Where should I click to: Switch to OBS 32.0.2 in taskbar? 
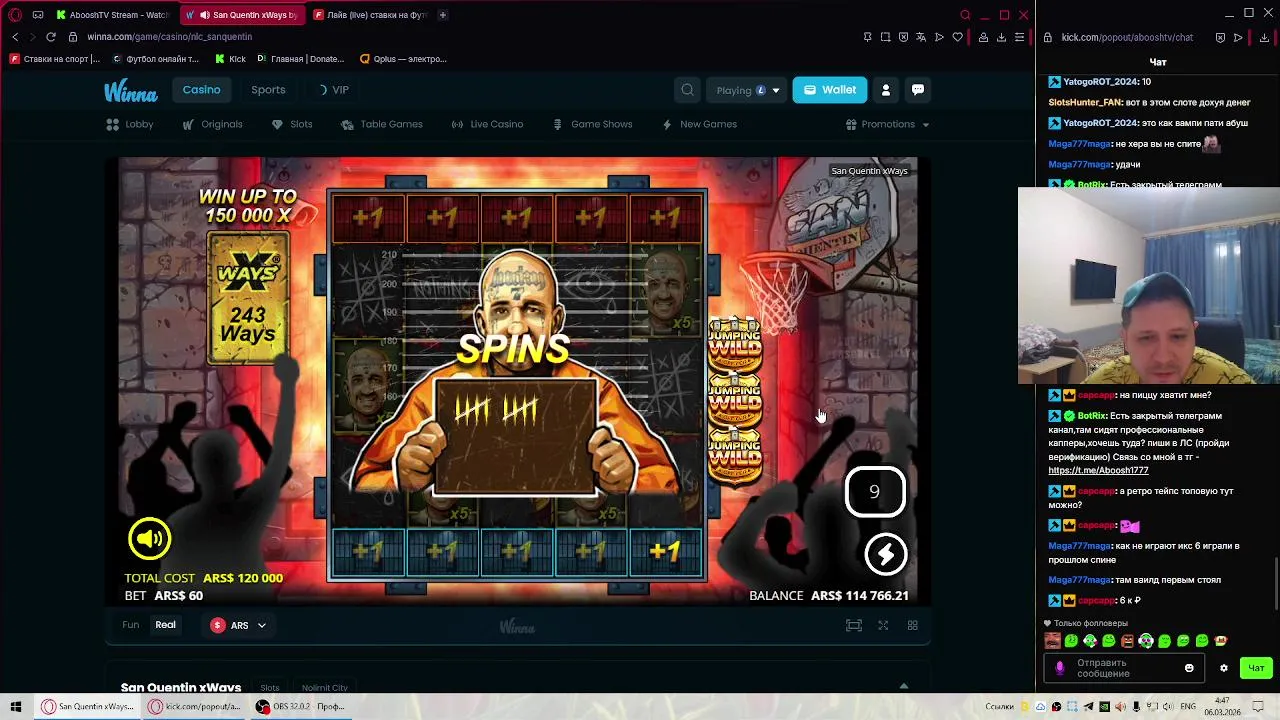tap(300, 706)
